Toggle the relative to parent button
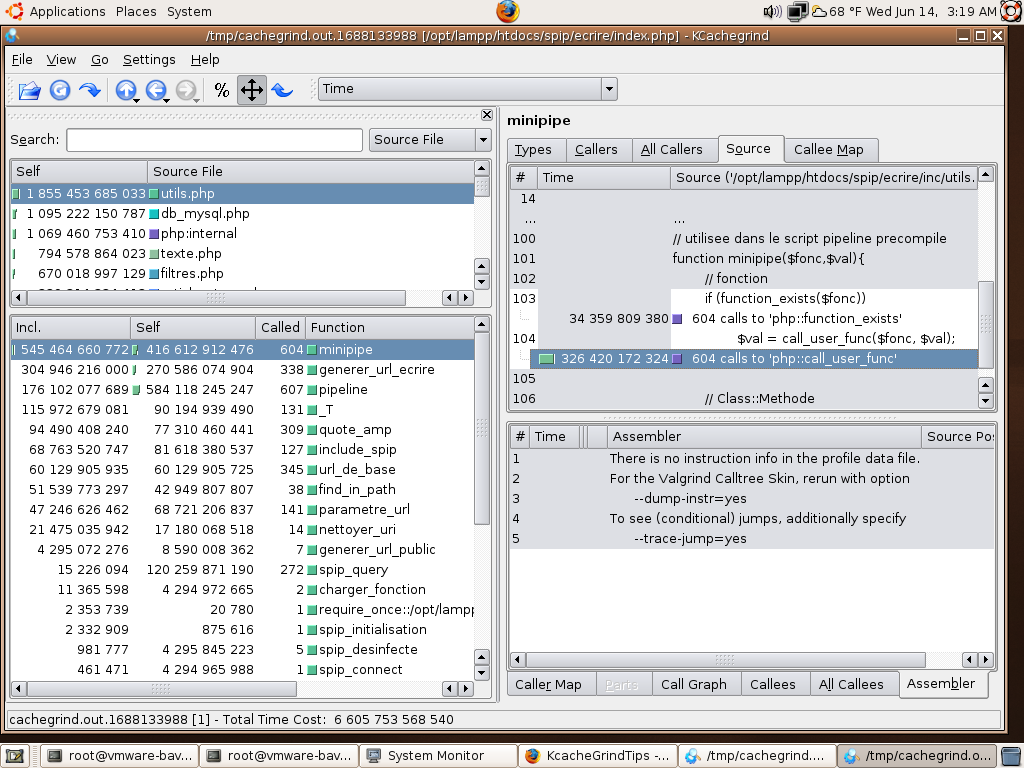This screenshot has height=768, width=1024. click(x=282, y=90)
